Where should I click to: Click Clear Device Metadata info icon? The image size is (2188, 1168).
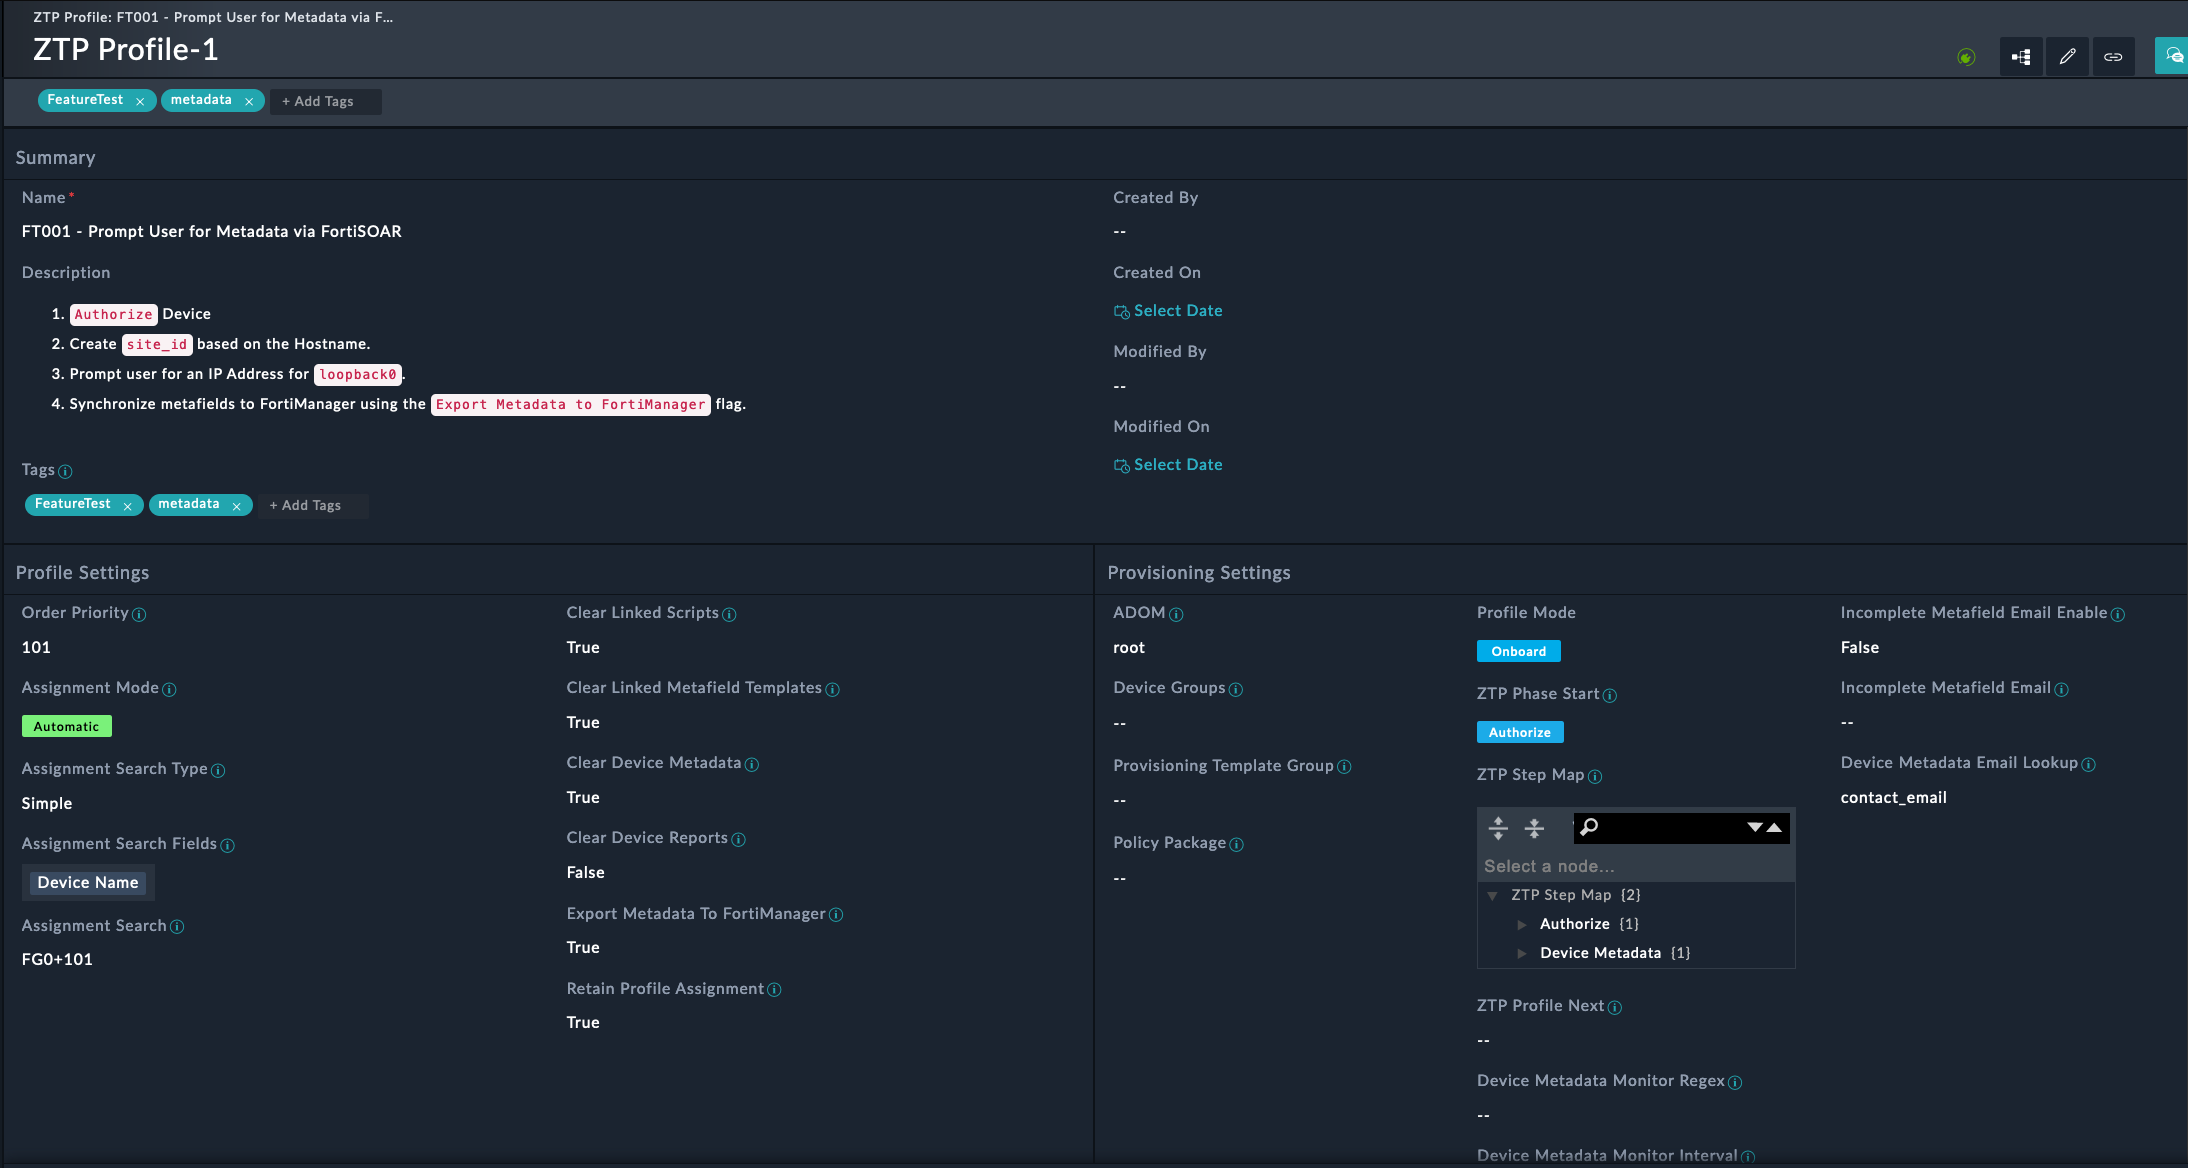tap(752, 765)
